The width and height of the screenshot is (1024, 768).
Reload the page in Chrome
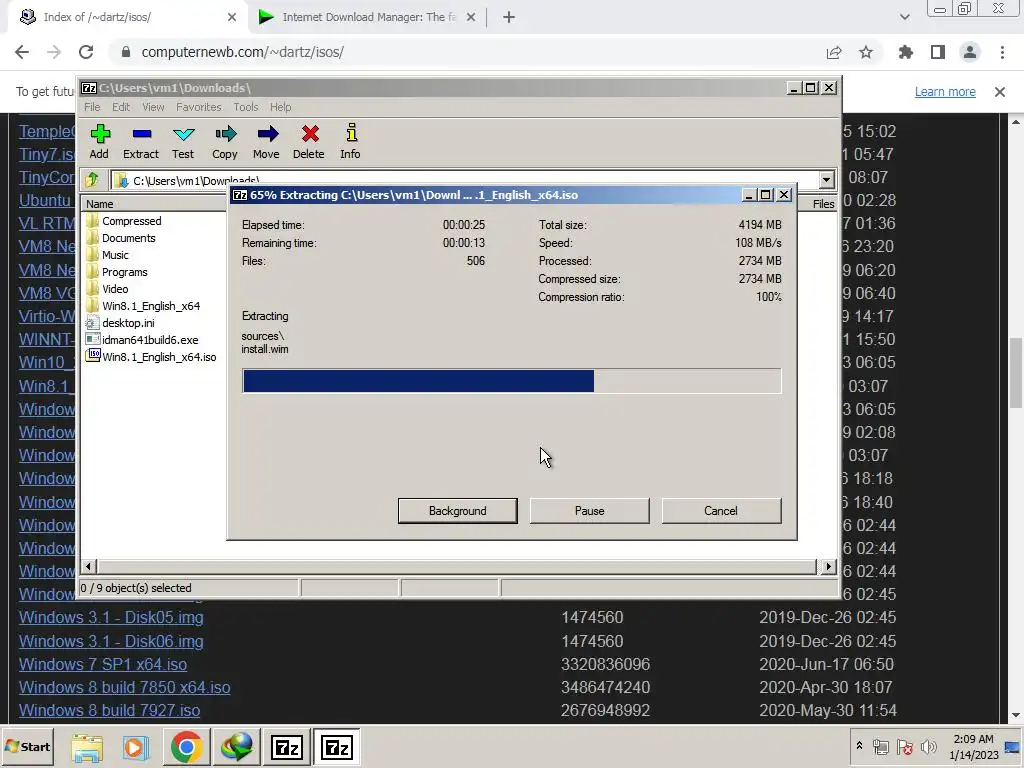(x=86, y=52)
